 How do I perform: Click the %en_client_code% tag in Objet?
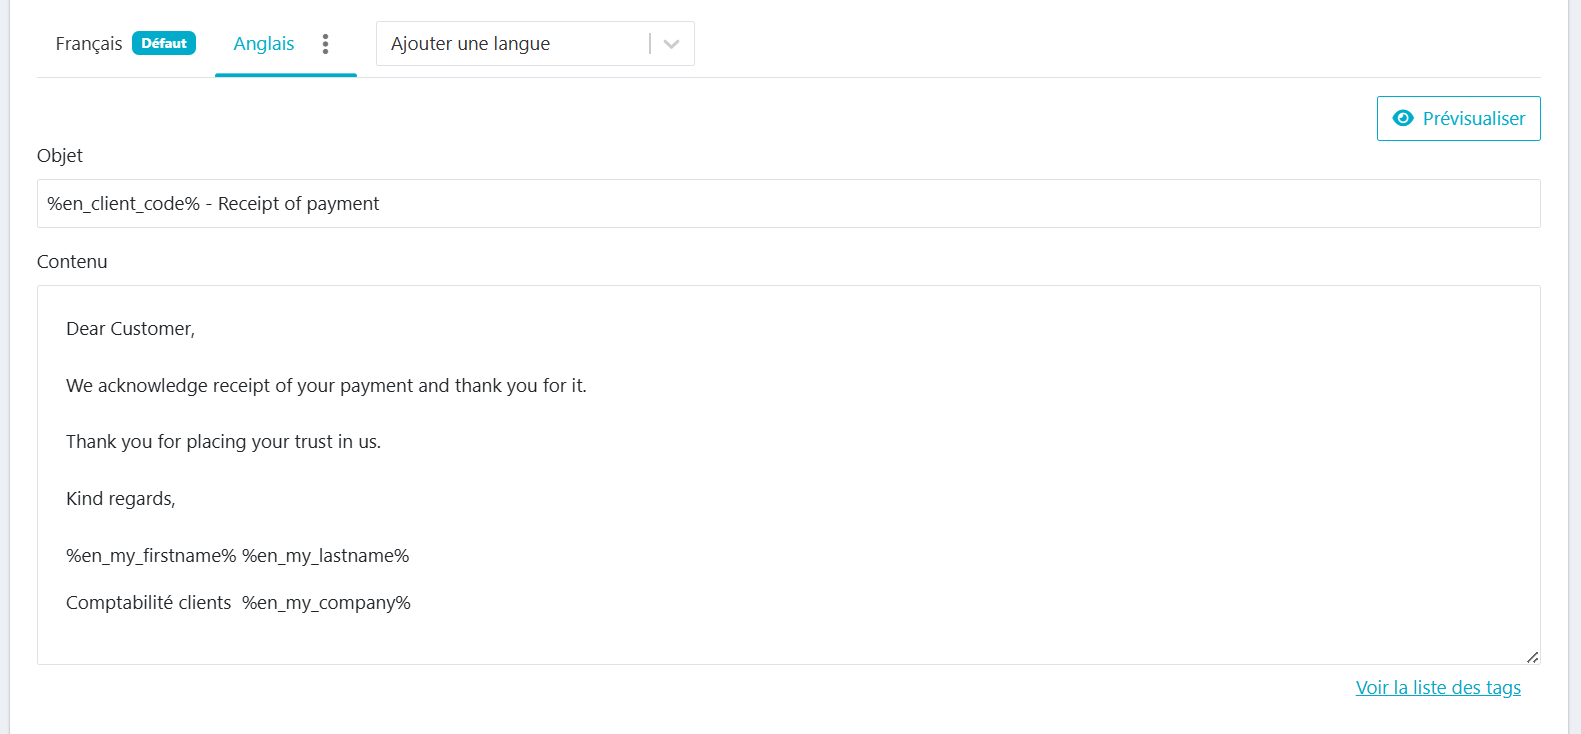point(123,204)
